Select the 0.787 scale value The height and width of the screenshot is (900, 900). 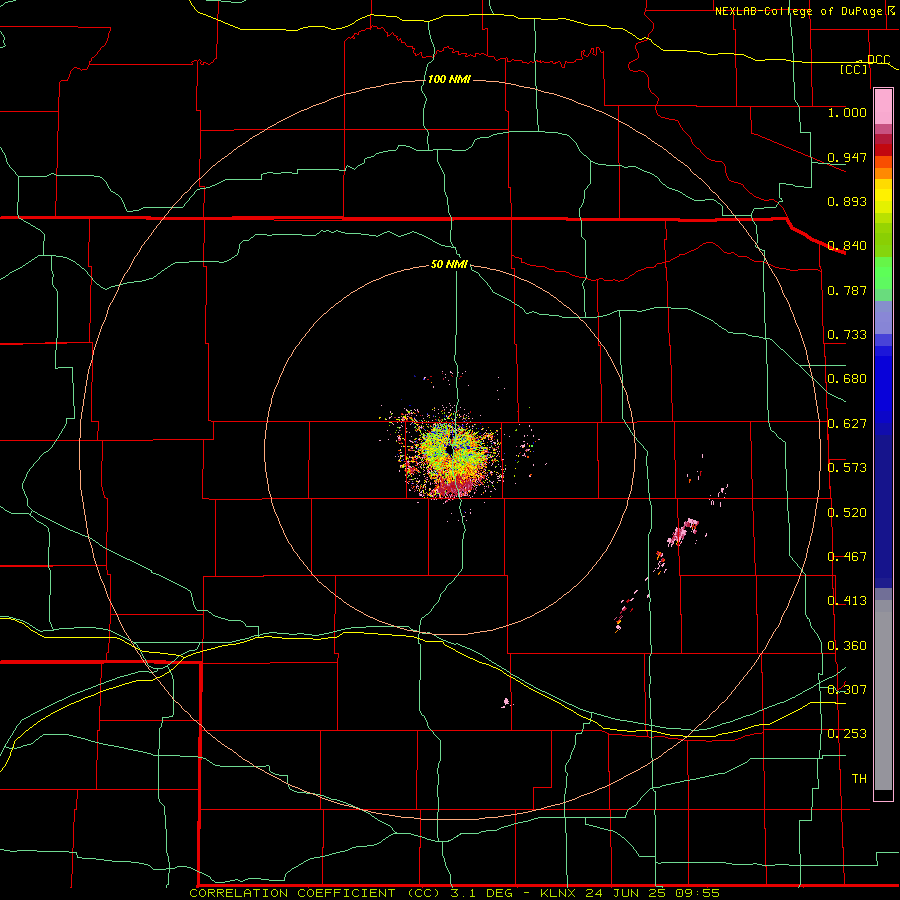coord(847,290)
